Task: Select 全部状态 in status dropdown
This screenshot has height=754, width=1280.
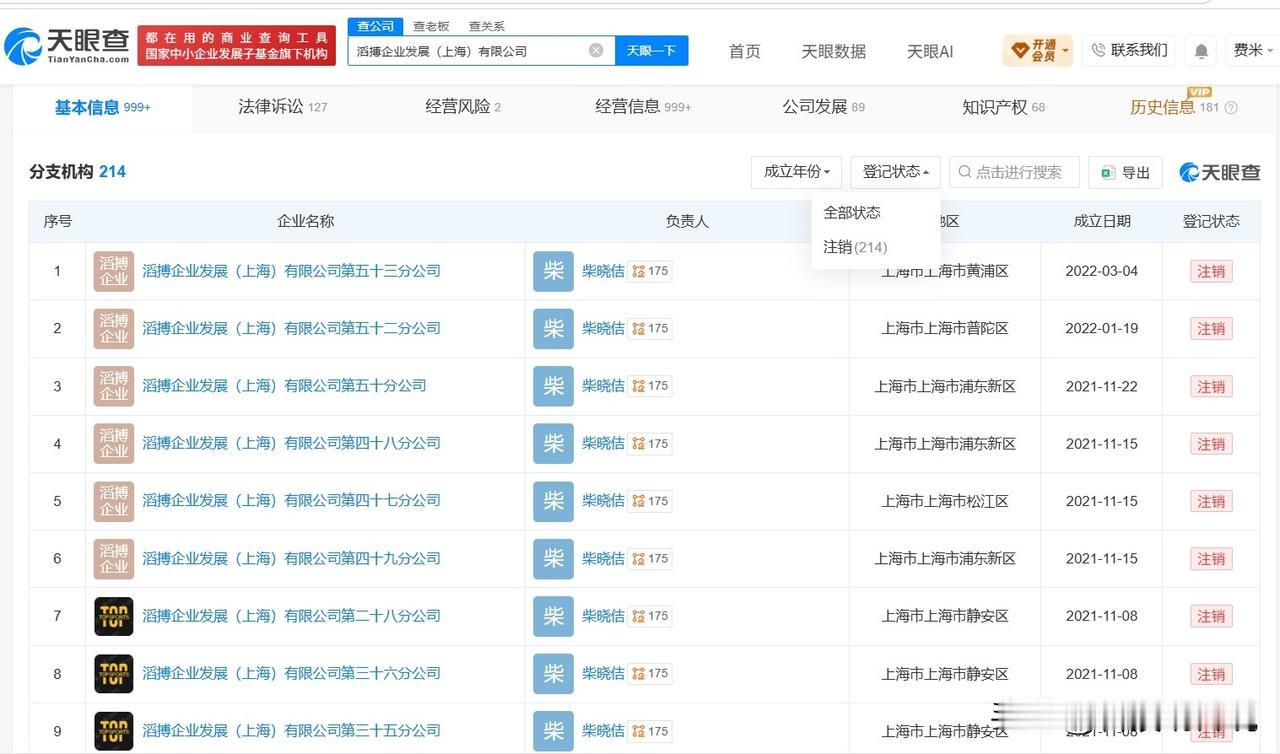Action: coord(852,212)
